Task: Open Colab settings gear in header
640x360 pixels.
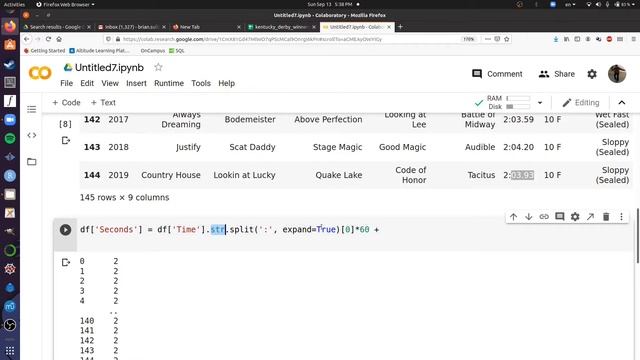Action: (x=592, y=74)
